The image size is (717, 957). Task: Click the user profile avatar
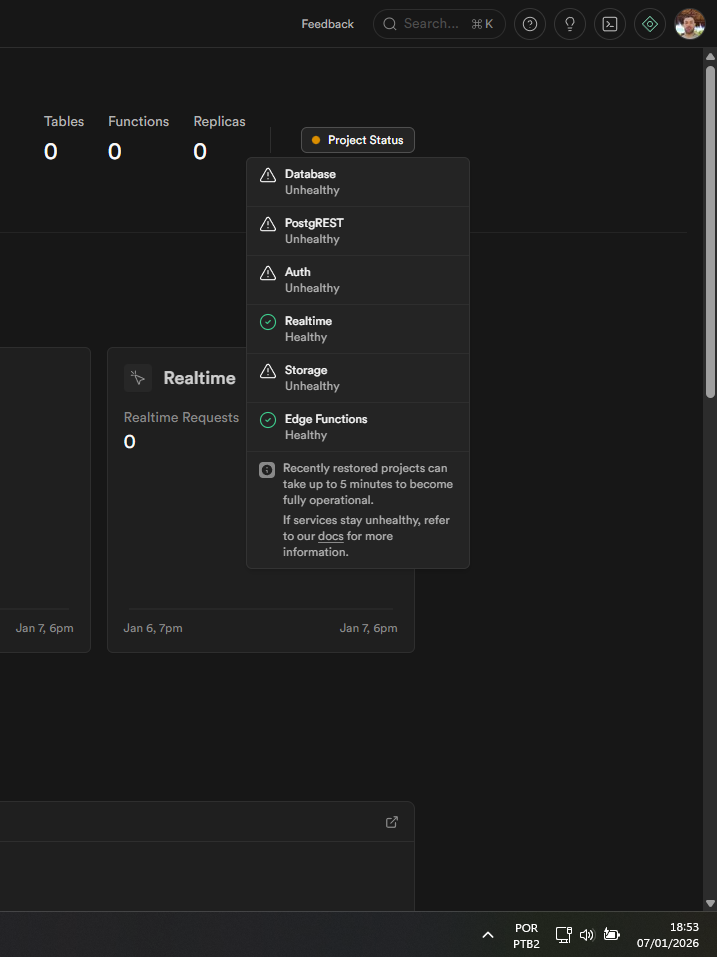point(690,24)
